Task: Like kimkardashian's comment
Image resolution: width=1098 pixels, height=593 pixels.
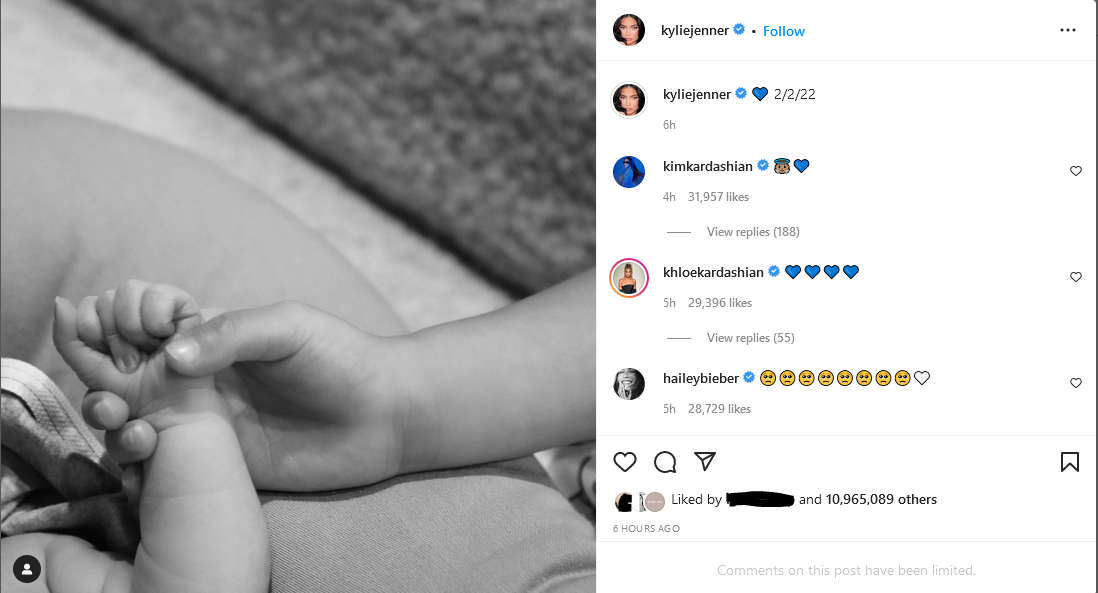Action: point(1076,171)
